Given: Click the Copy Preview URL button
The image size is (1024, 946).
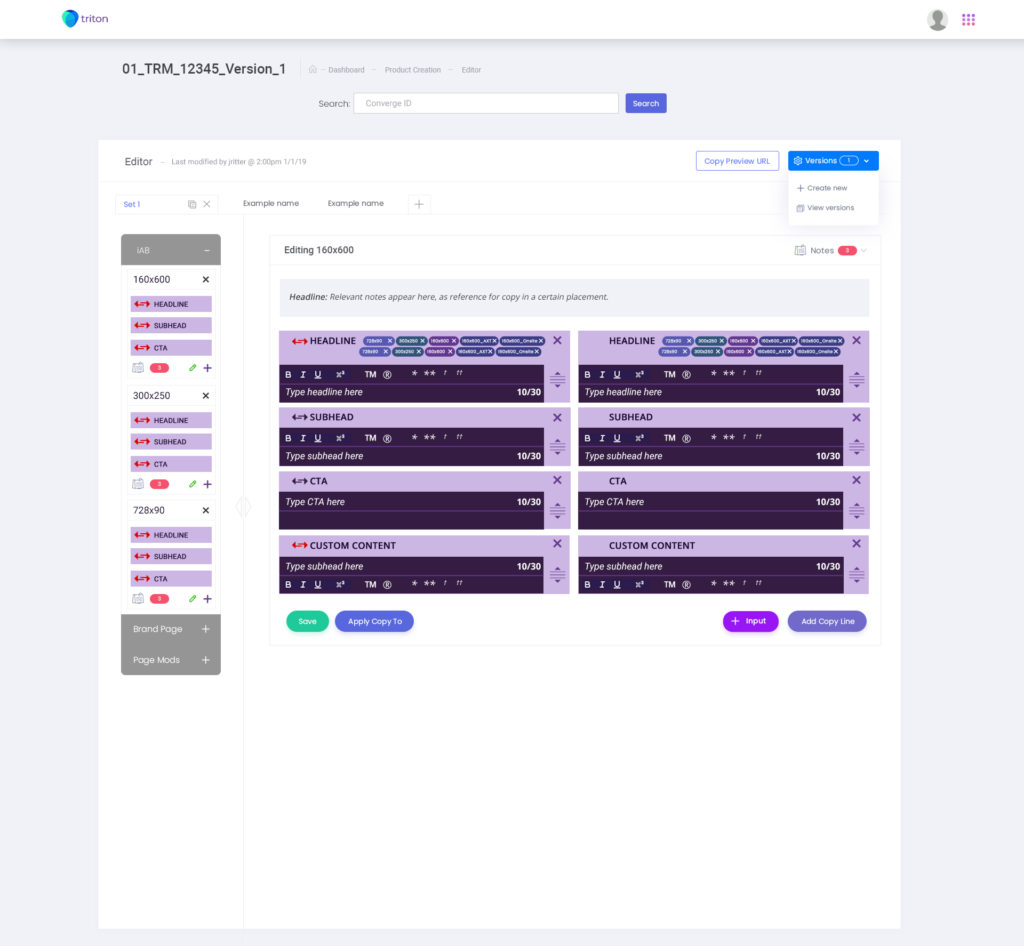Looking at the screenshot, I should 737,161.
